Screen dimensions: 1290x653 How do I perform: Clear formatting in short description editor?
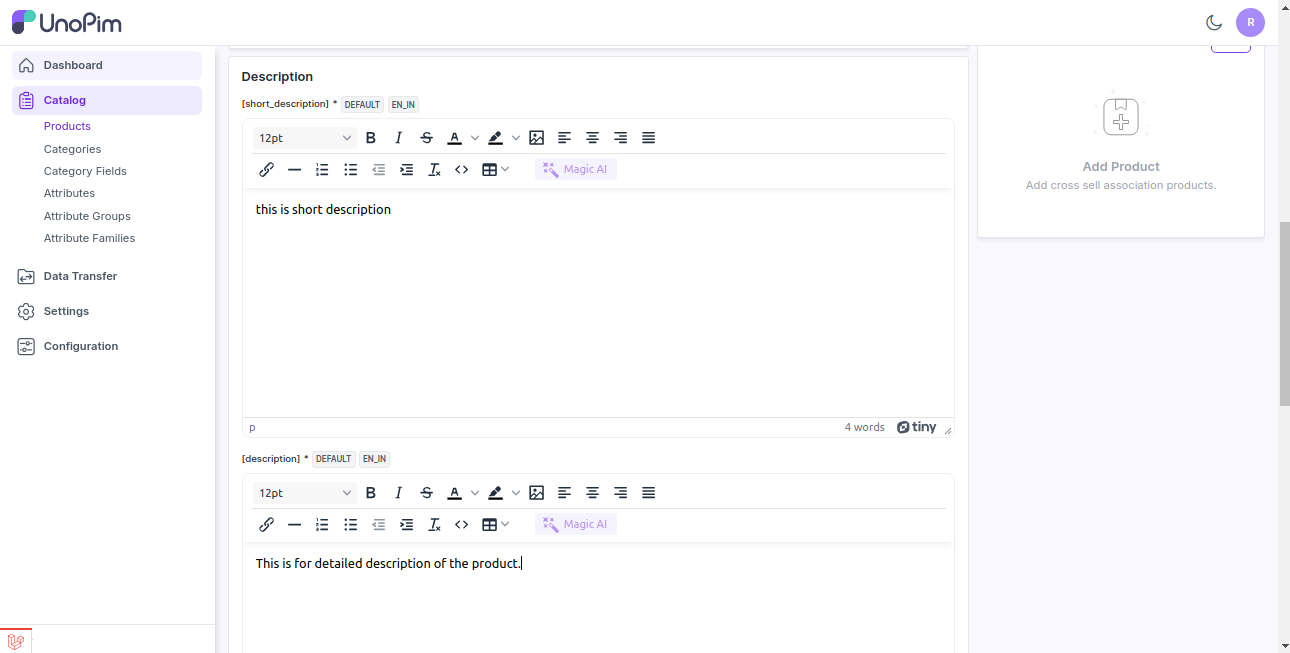pyautogui.click(x=434, y=170)
